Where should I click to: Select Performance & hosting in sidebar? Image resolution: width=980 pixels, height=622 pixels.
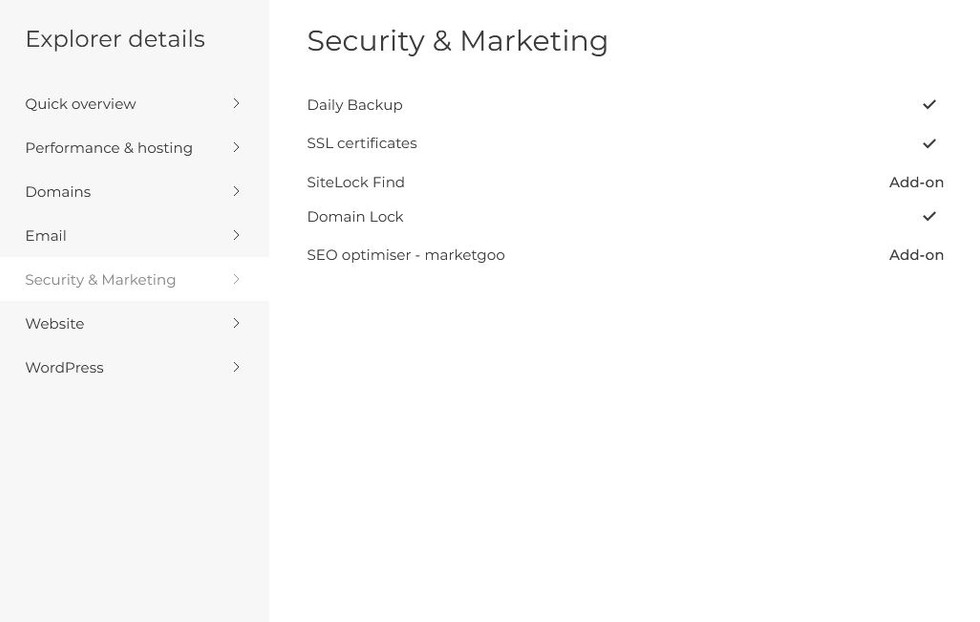(x=109, y=148)
